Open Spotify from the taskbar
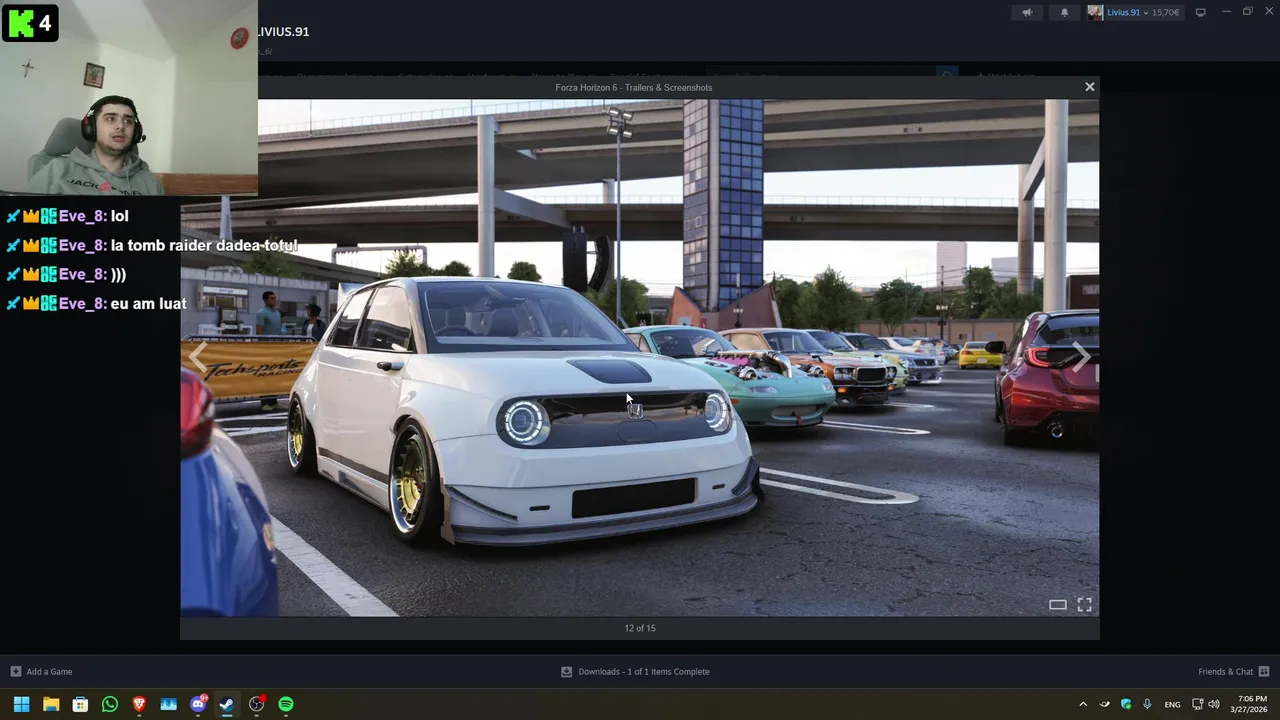The image size is (1280, 720). (286, 704)
